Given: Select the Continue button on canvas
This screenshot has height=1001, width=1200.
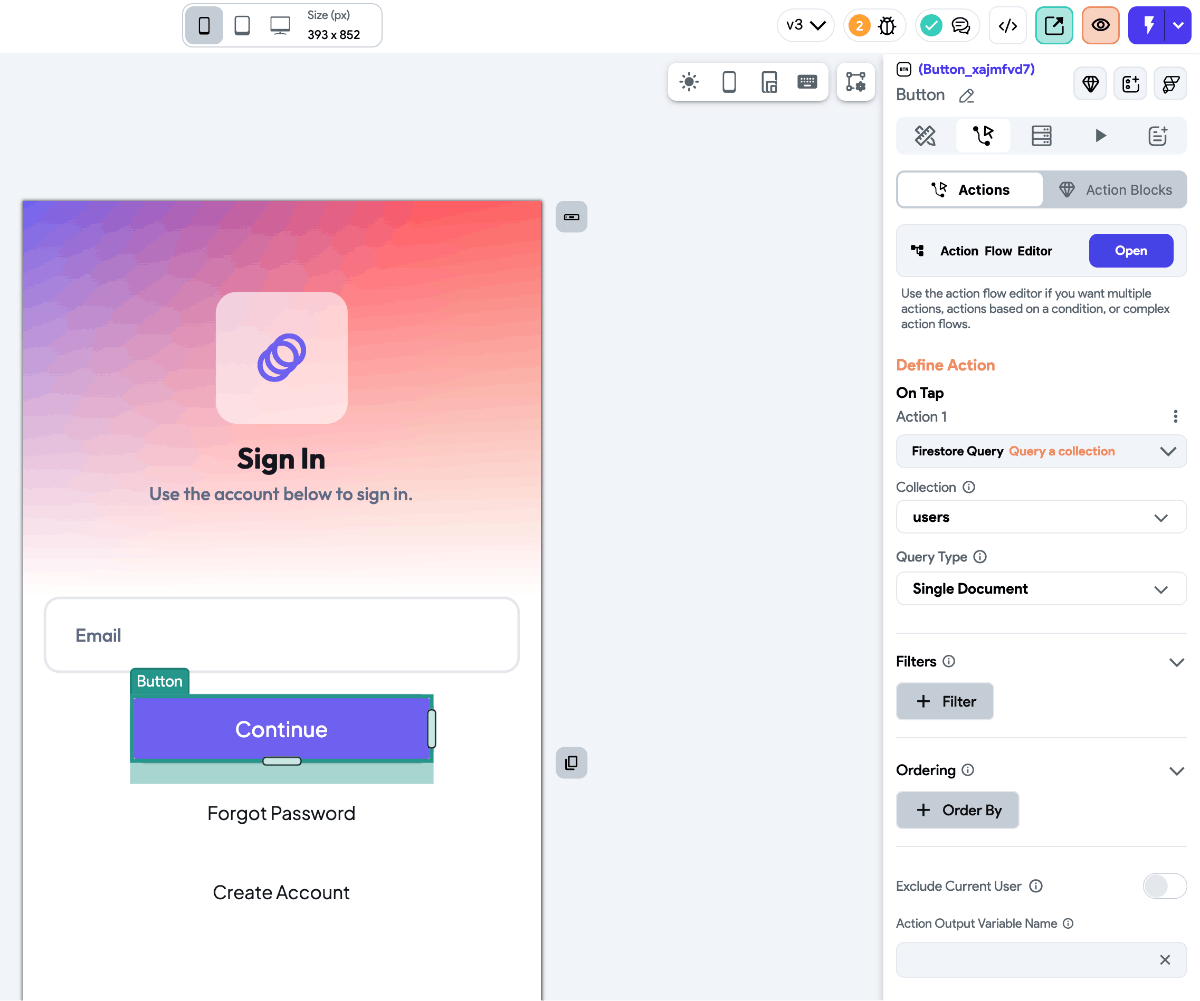Looking at the screenshot, I should coord(281,729).
